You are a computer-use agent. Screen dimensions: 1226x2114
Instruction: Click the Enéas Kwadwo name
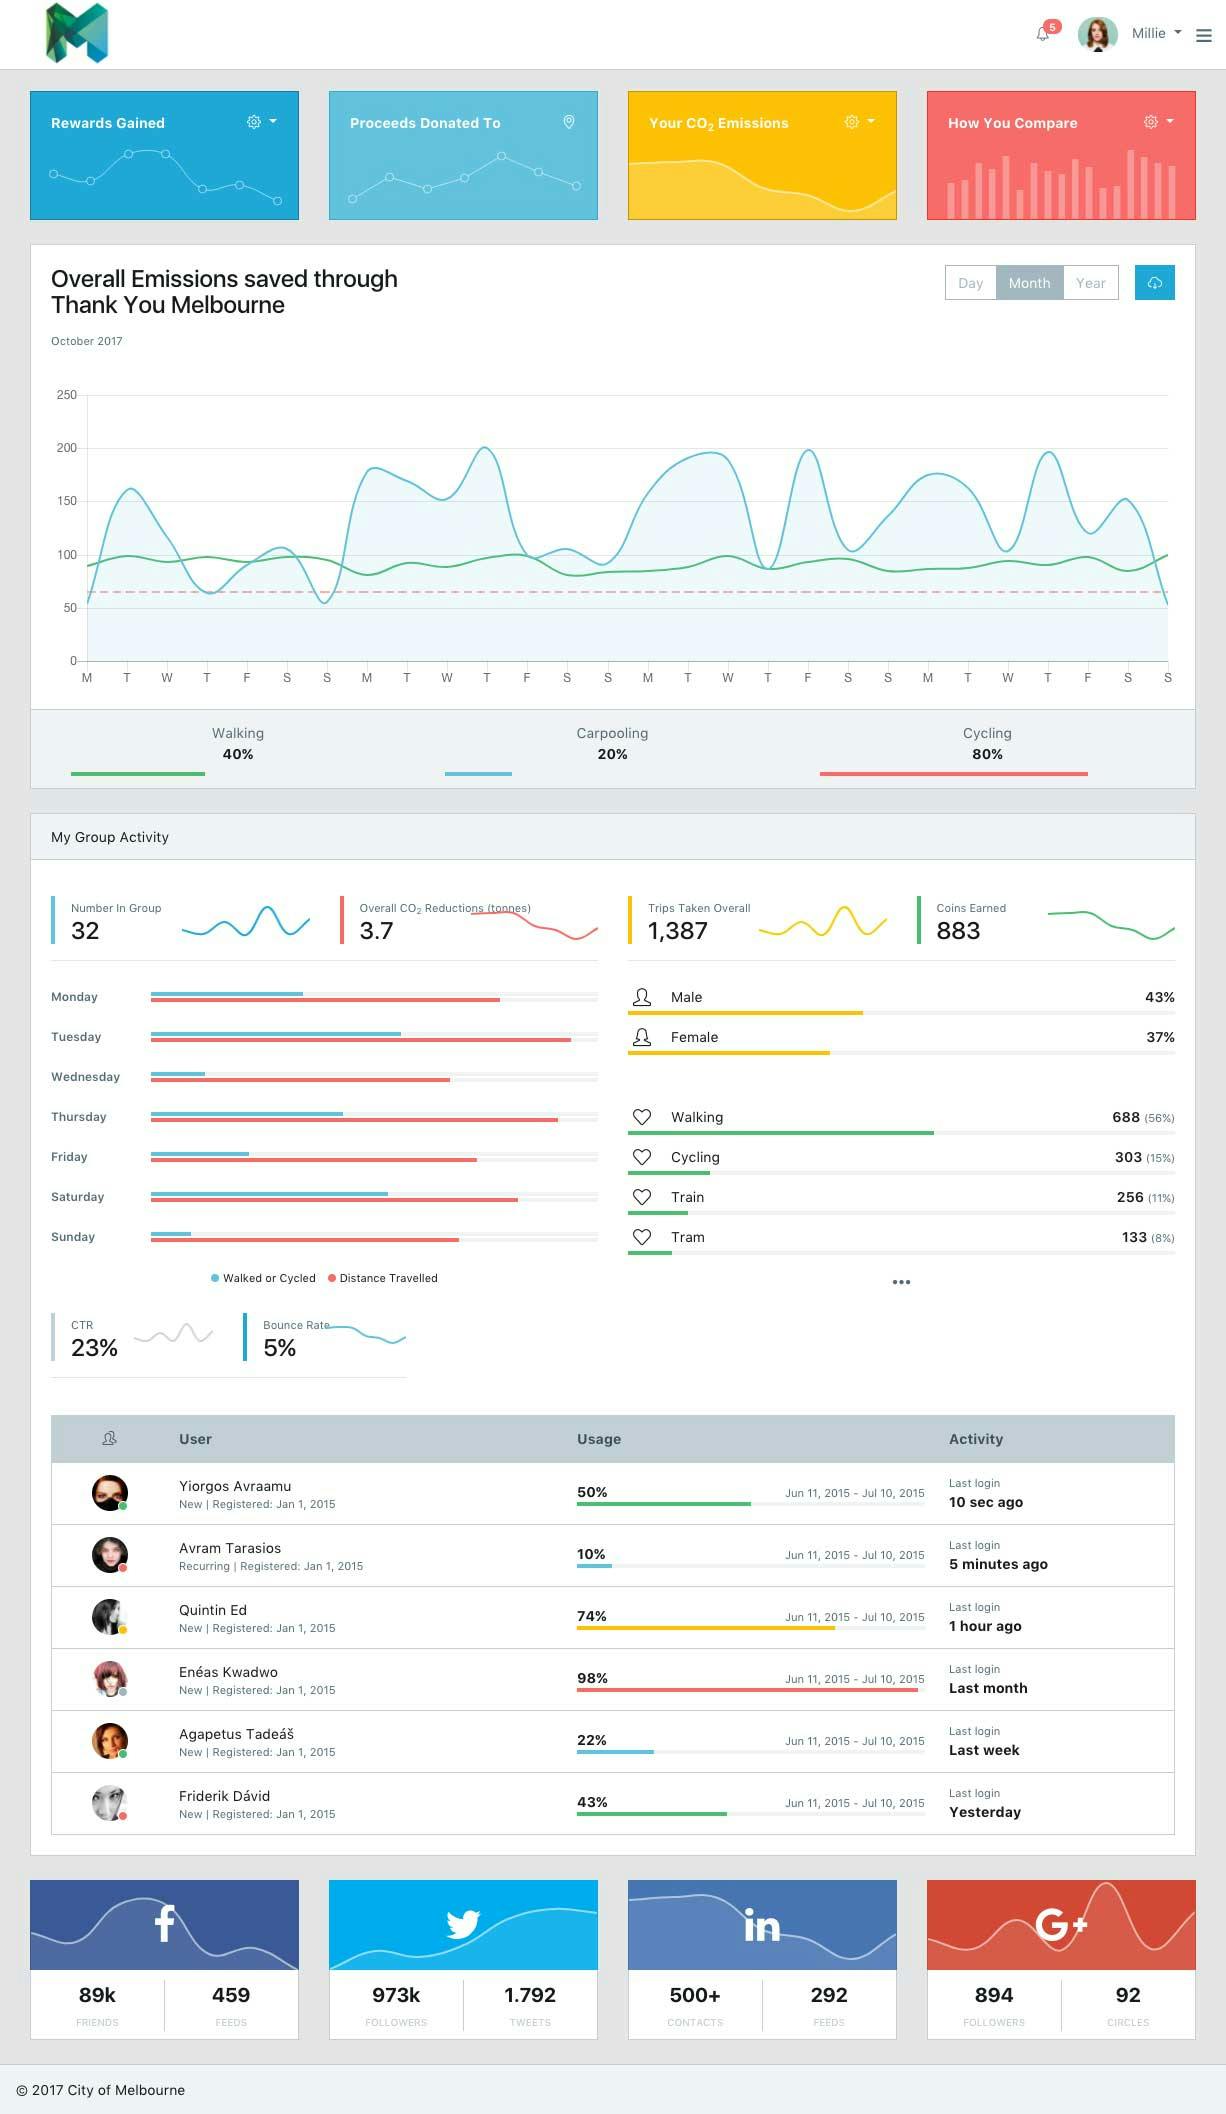point(228,1672)
